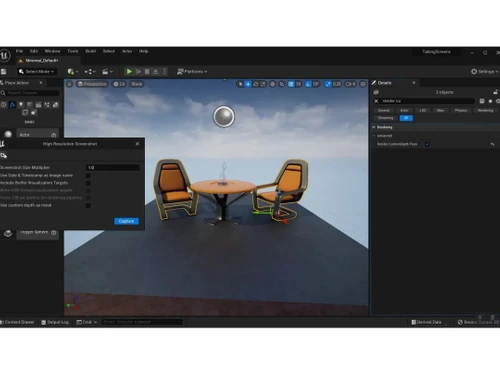Open the File menu
This screenshot has height=375, width=500.
pyautogui.click(x=19, y=51)
